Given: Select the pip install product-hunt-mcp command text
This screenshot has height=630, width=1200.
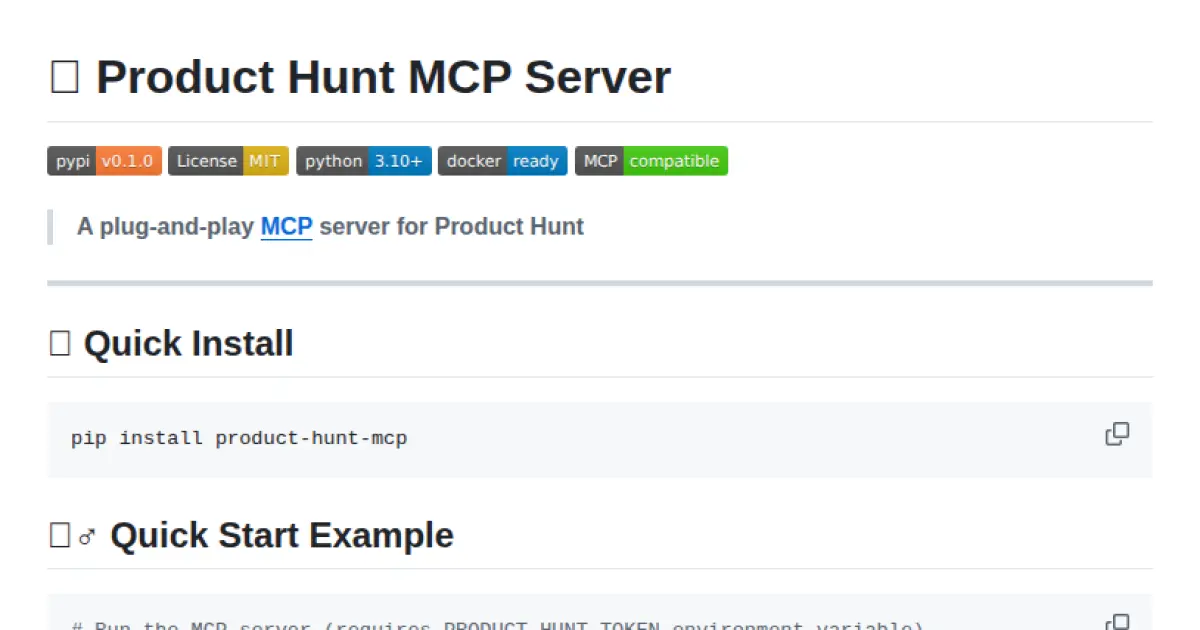Looking at the screenshot, I should [238, 438].
